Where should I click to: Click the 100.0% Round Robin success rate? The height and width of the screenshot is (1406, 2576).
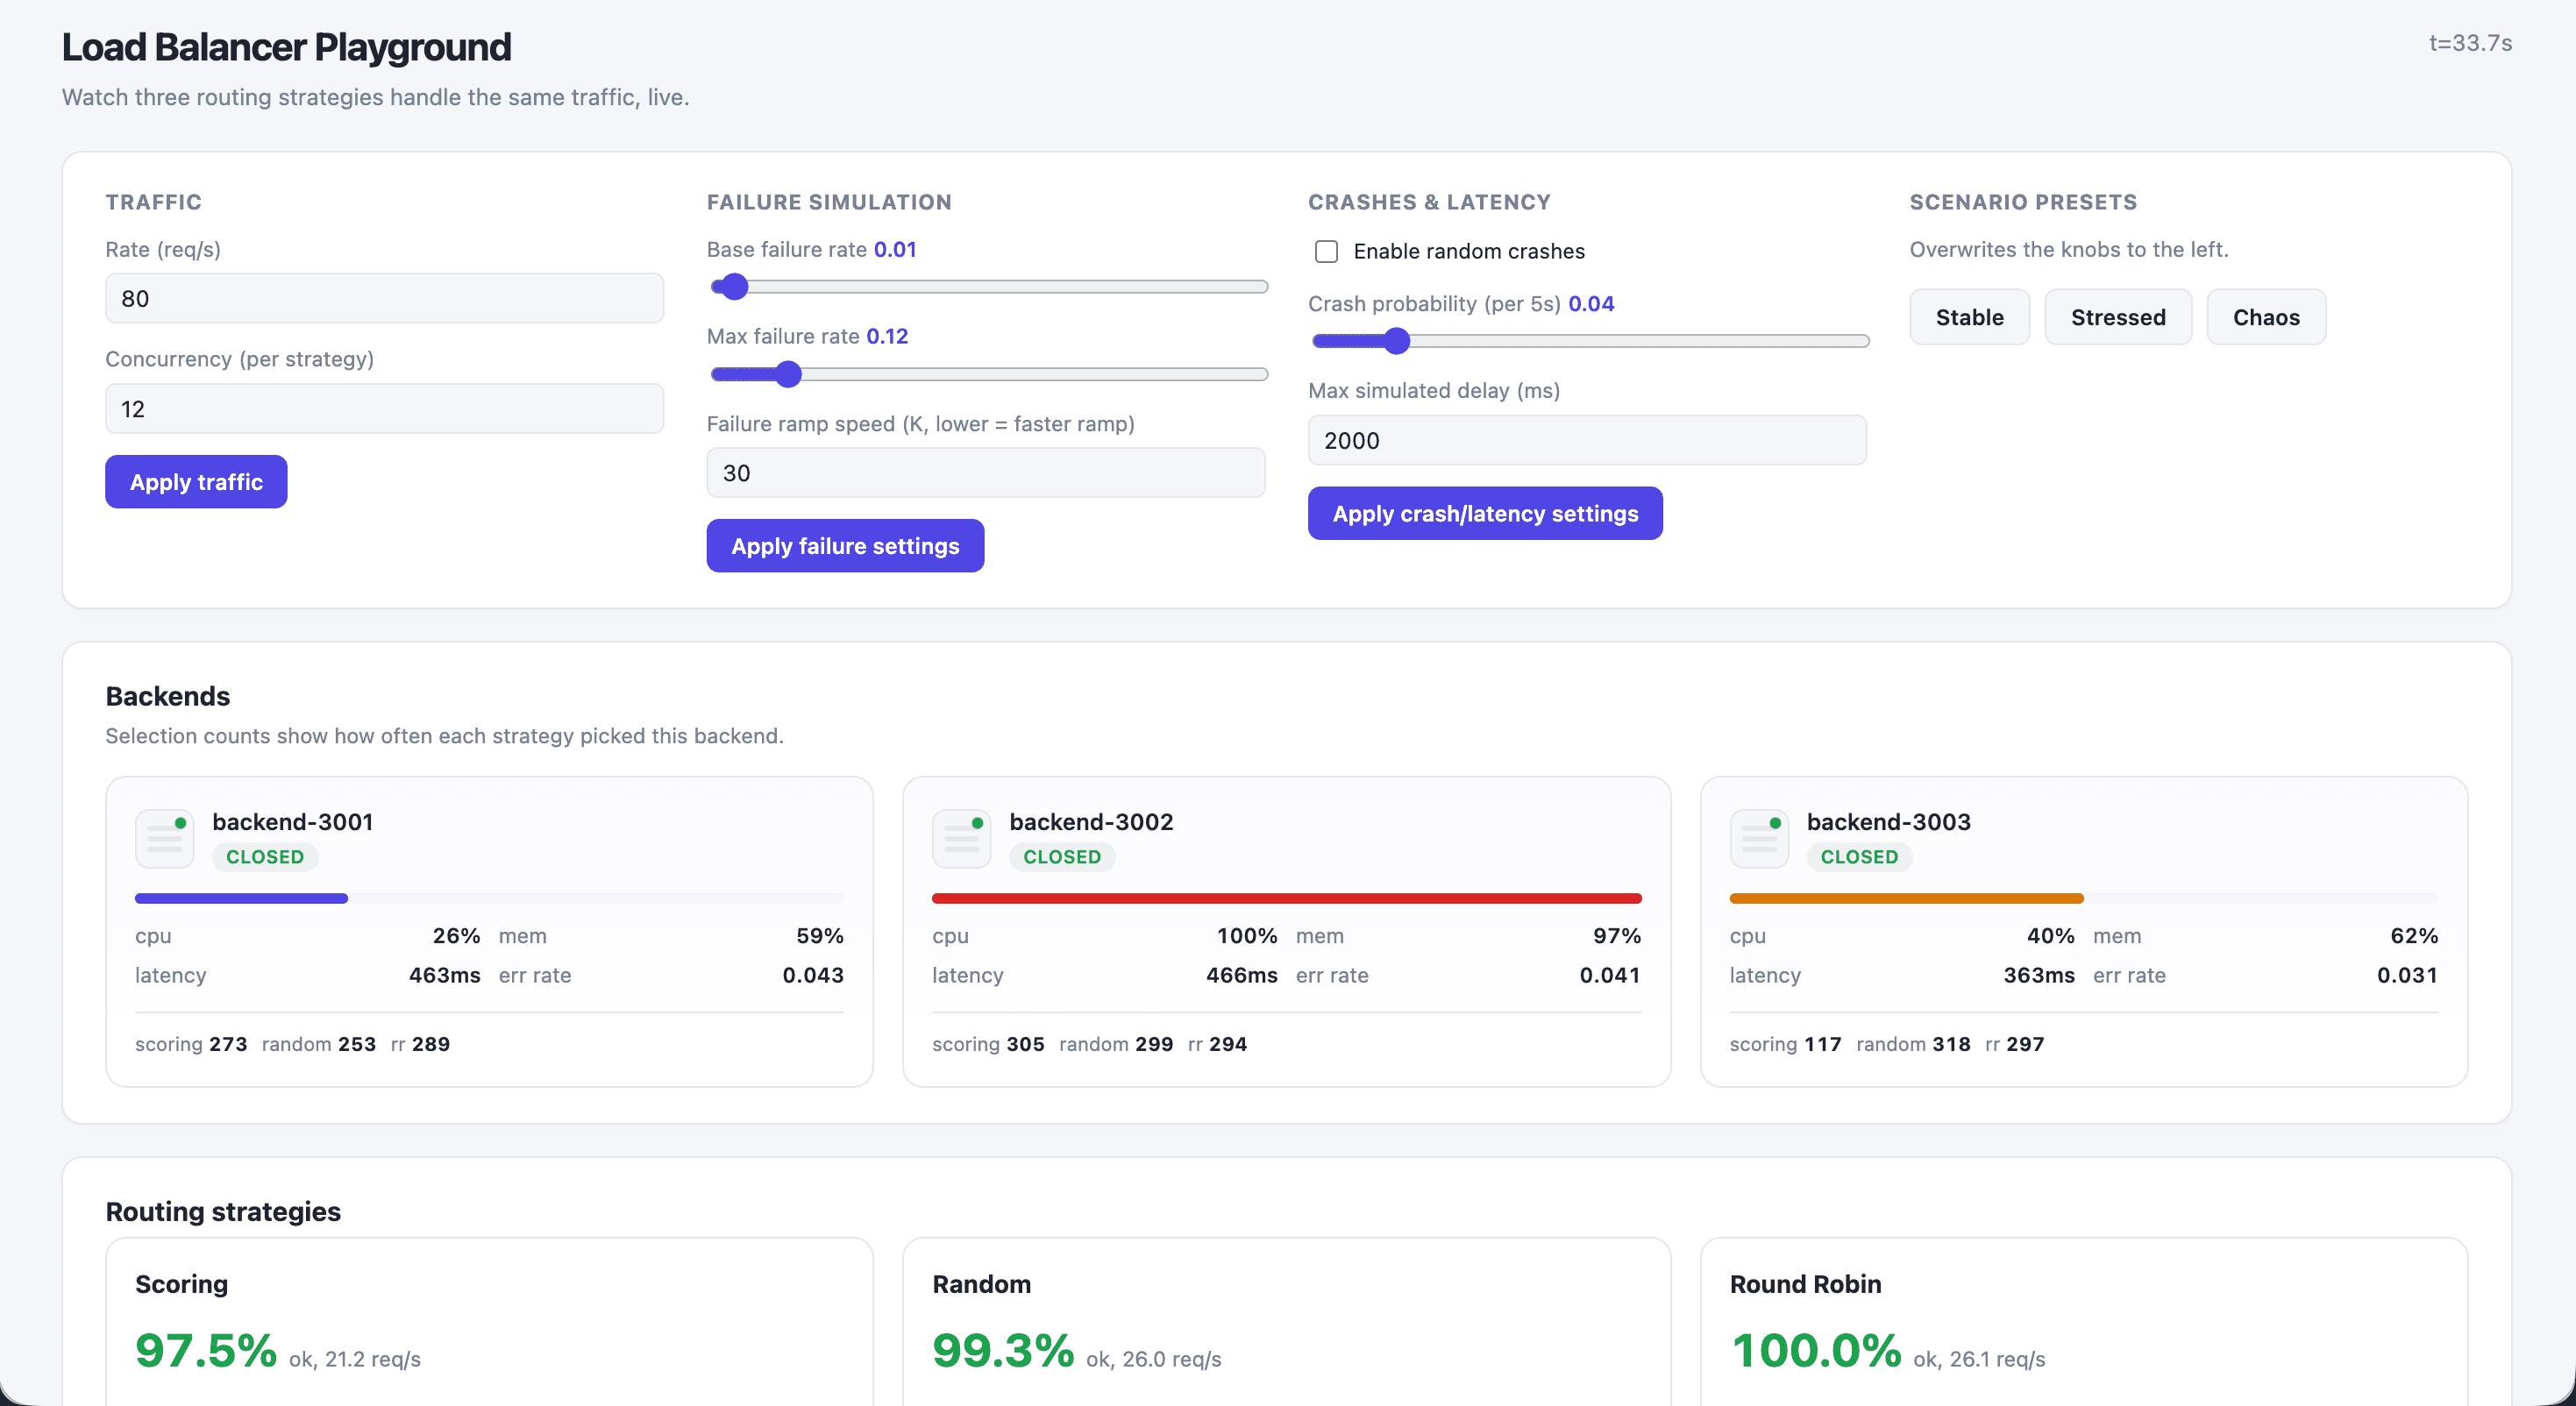1816,1350
